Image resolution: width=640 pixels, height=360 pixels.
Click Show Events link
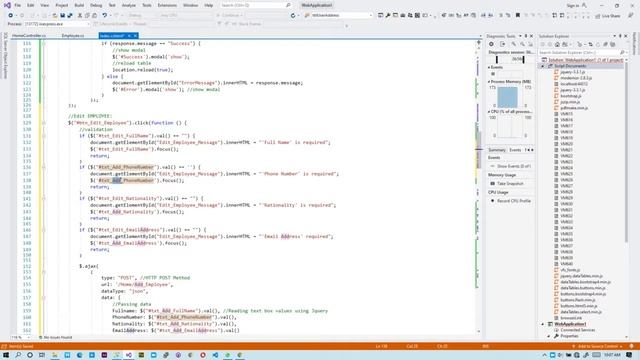point(514,166)
